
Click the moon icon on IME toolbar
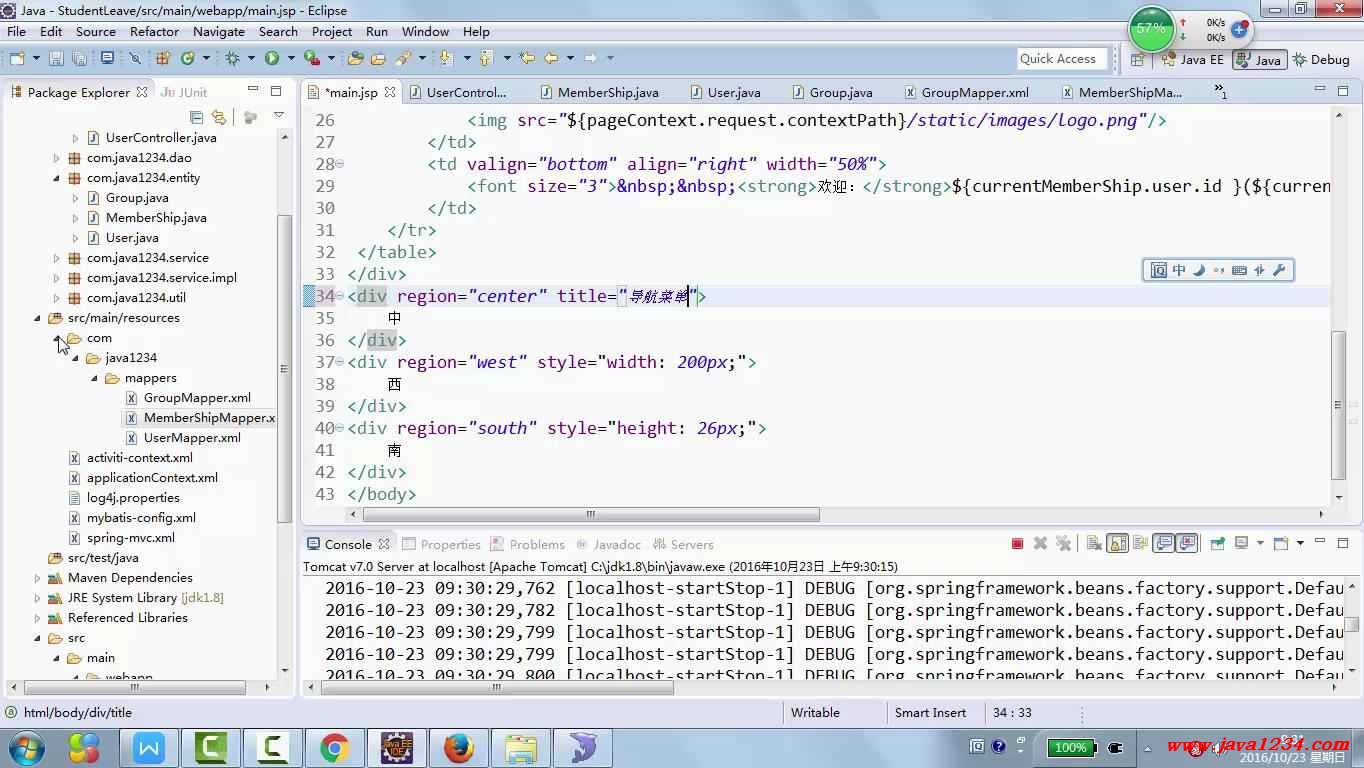pos(1199,270)
